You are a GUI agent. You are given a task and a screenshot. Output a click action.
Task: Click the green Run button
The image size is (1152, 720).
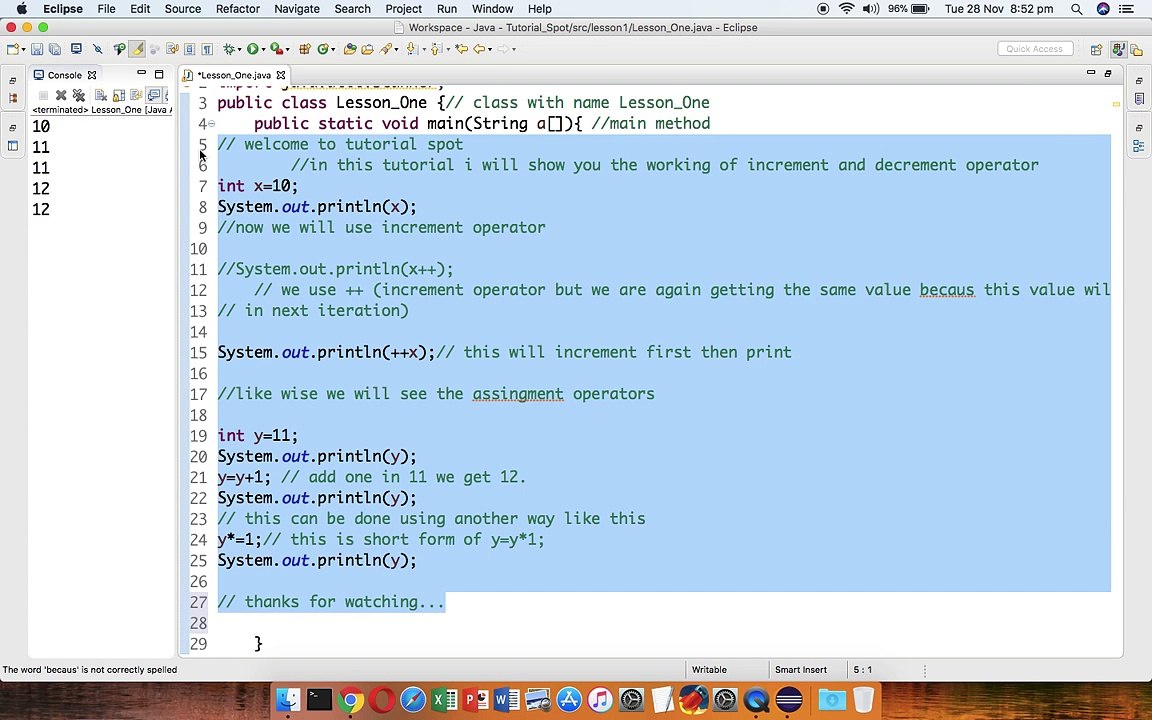(253, 49)
